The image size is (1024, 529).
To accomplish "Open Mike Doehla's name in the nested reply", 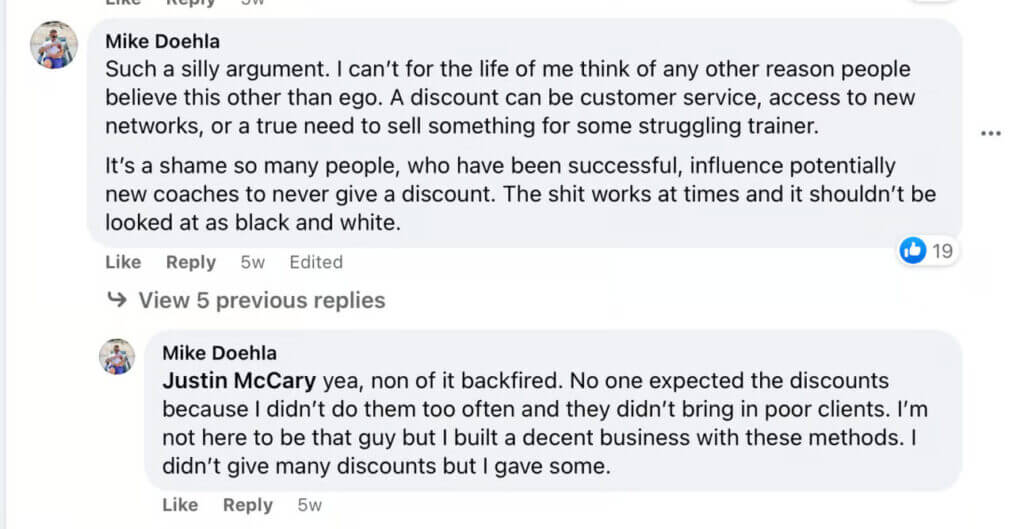I will (219, 353).
